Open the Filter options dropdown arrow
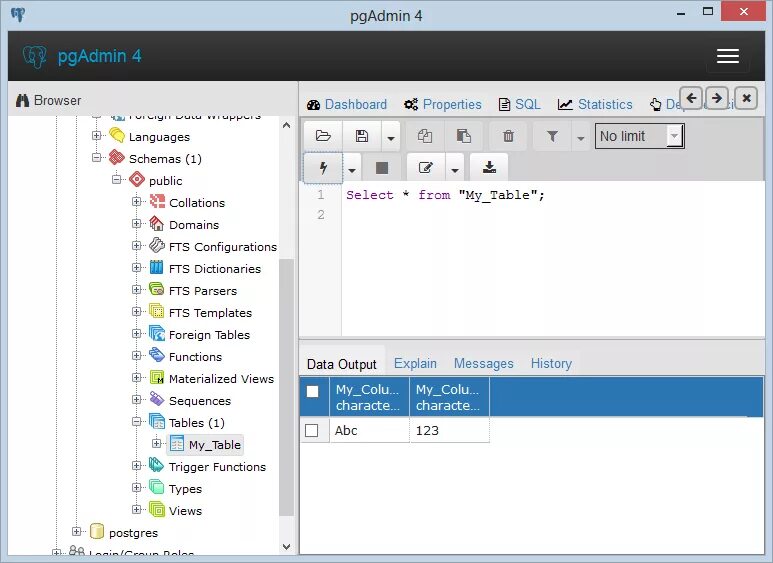 click(581, 138)
